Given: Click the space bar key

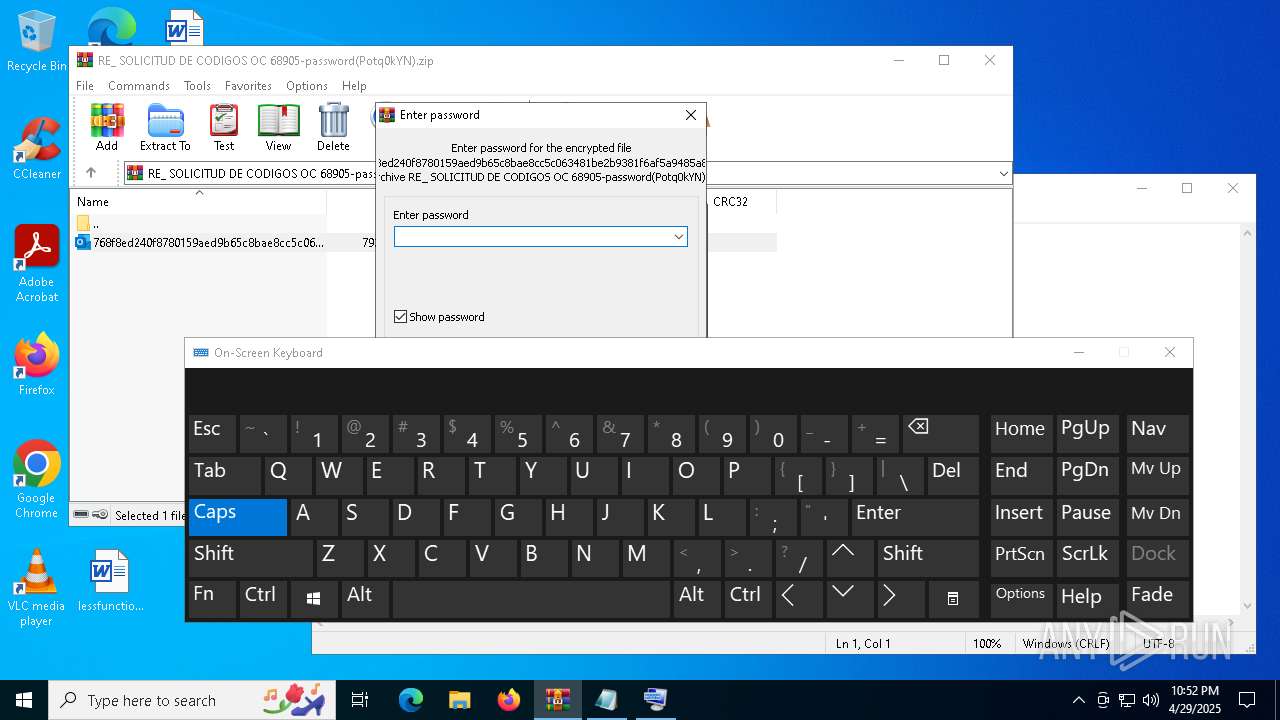Looking at the screenshot, I should [x=532, y=599].
